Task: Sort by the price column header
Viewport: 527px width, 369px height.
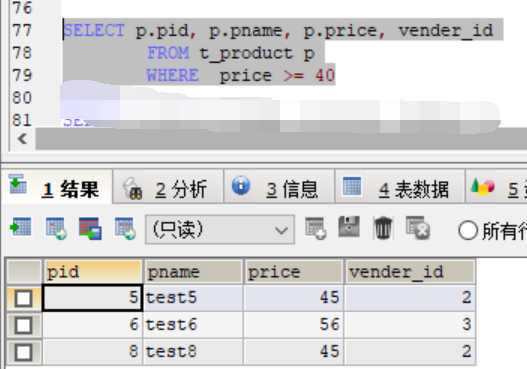Action: [x=293, y=271]
